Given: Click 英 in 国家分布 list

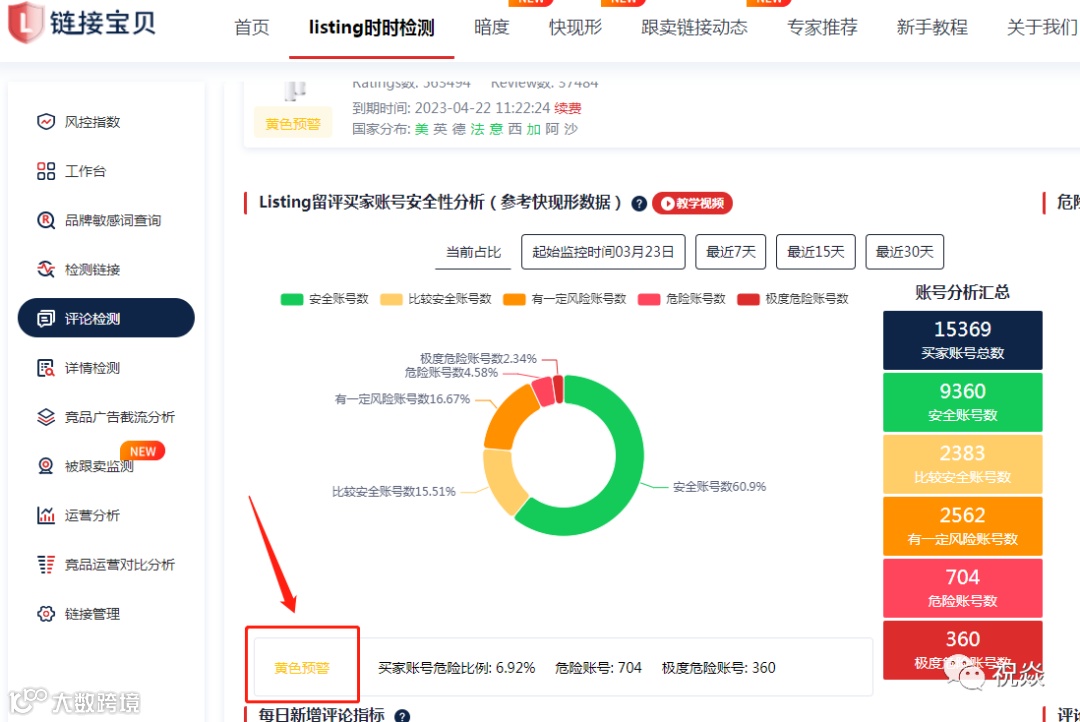Looking at the screenshot, I should click(x=440, y=130).
